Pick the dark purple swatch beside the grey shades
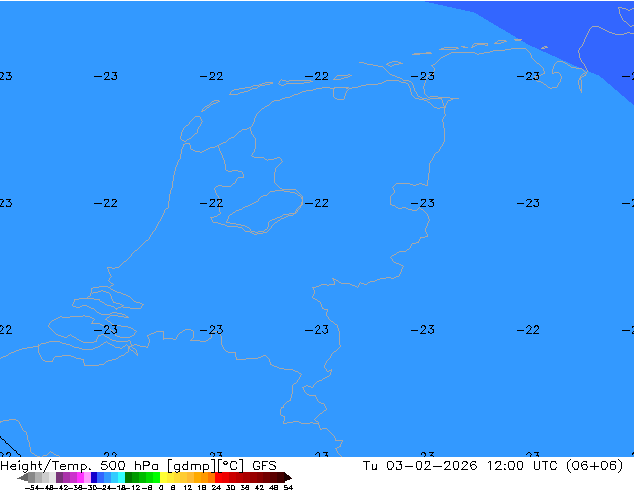 click(x=59, y=477)
